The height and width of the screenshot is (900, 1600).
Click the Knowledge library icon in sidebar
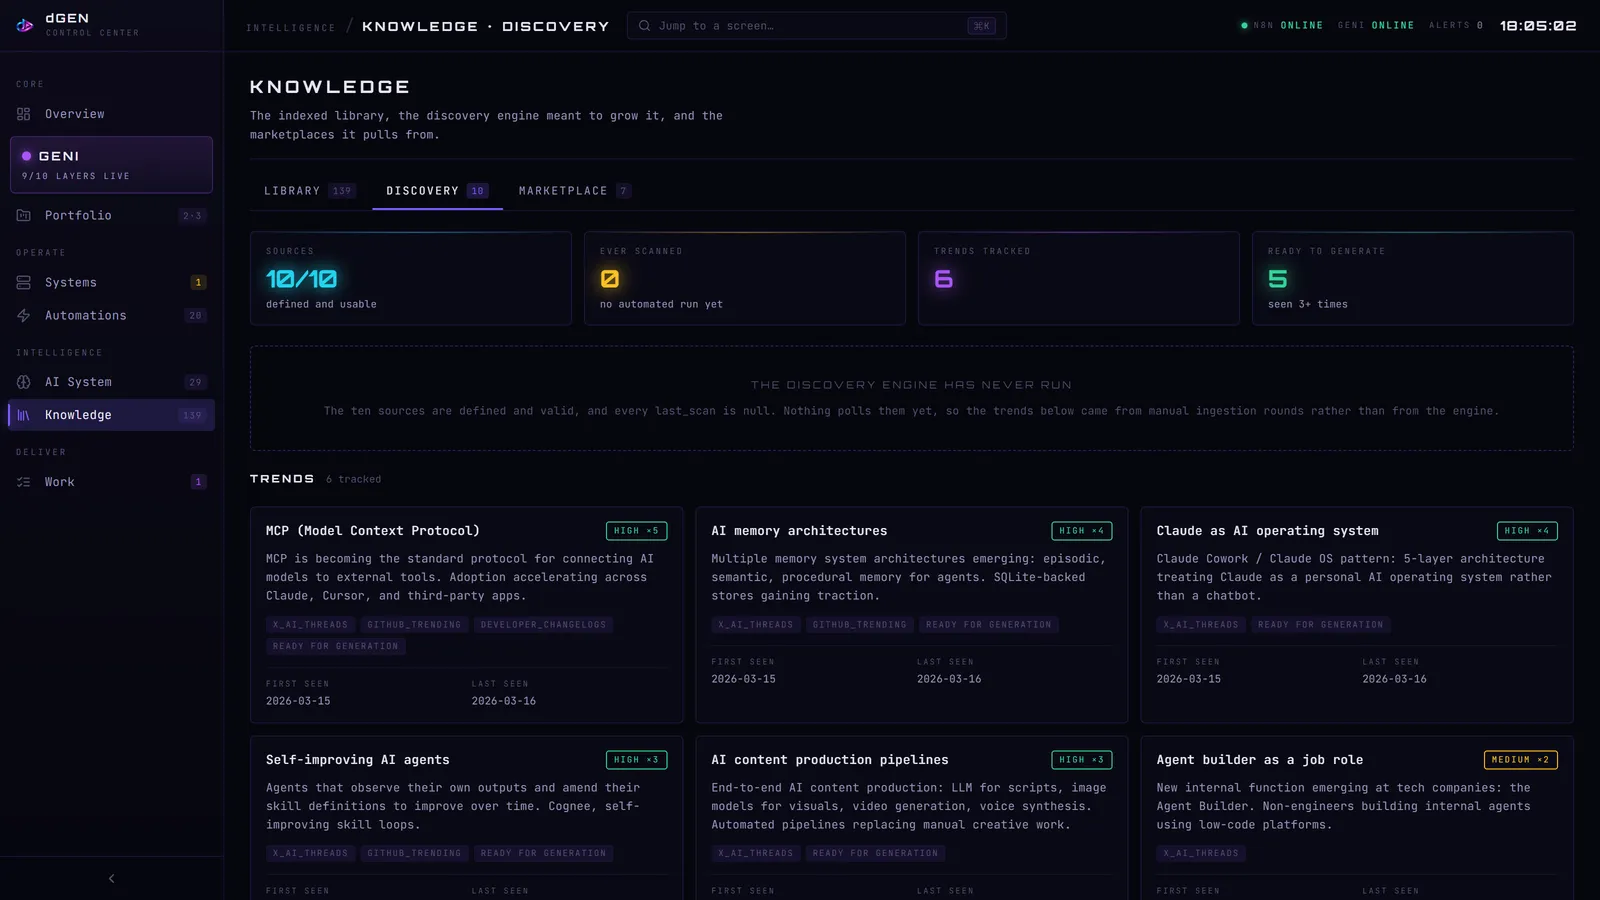(24, 415)
